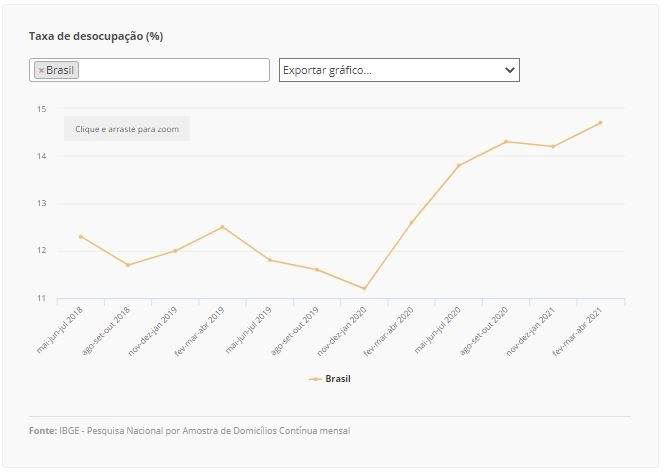664x473 pixels.
Task: Click the nov-dez-jan 2019 data point
Action: (x=175, y=251)
